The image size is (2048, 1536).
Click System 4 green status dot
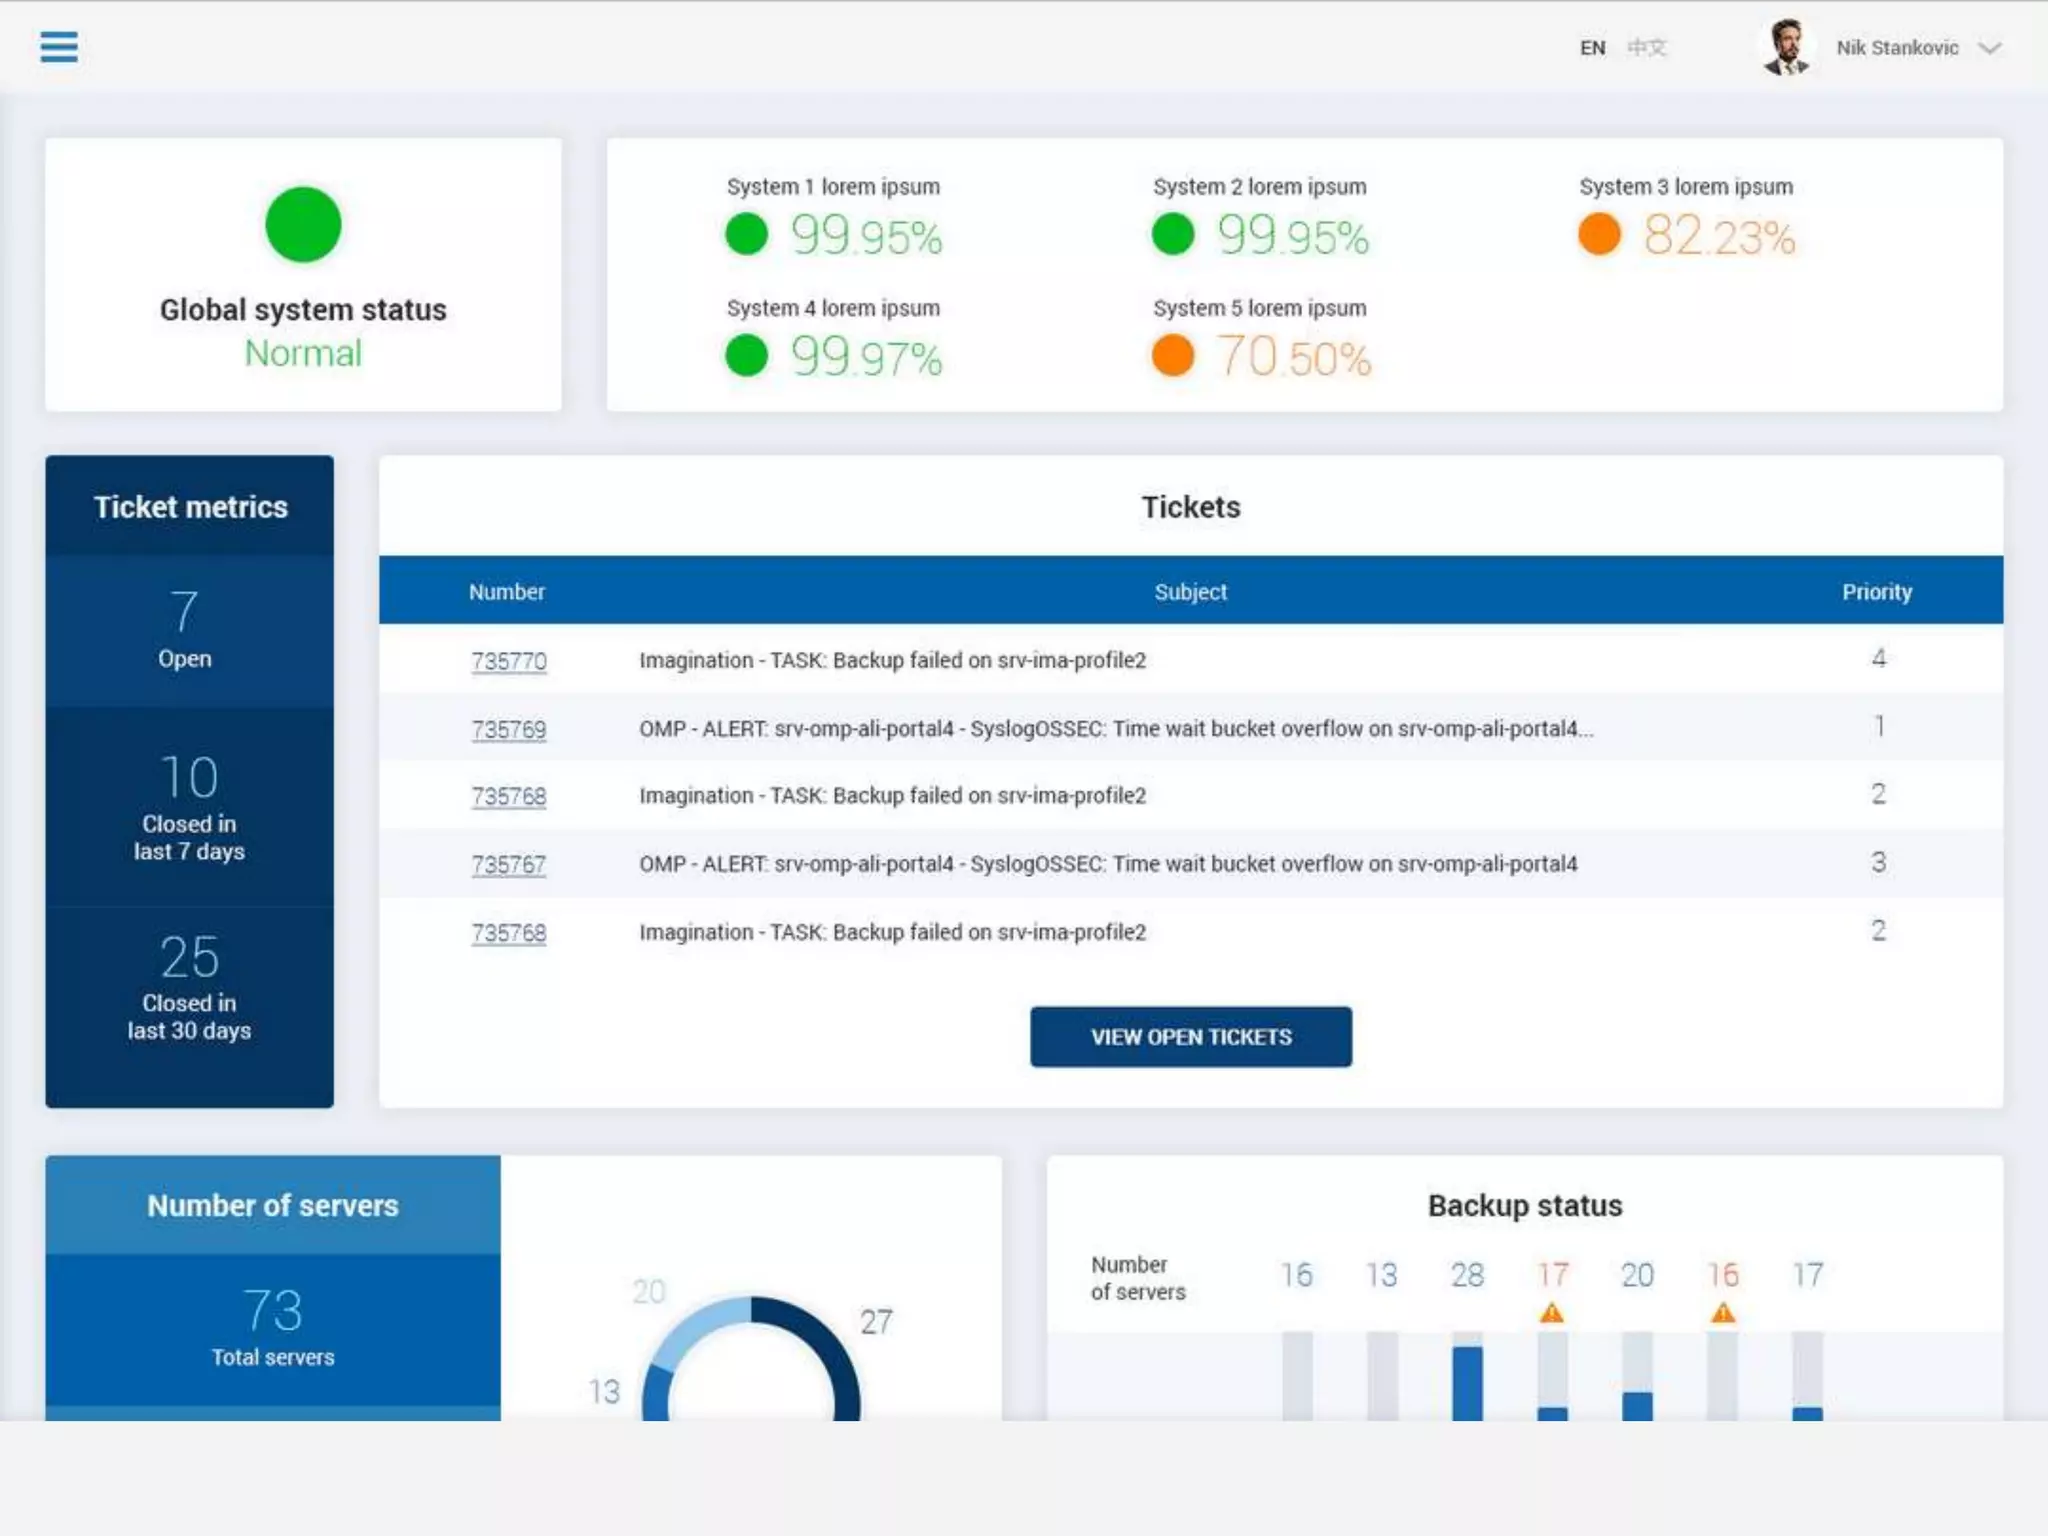(x=746, y=356)
